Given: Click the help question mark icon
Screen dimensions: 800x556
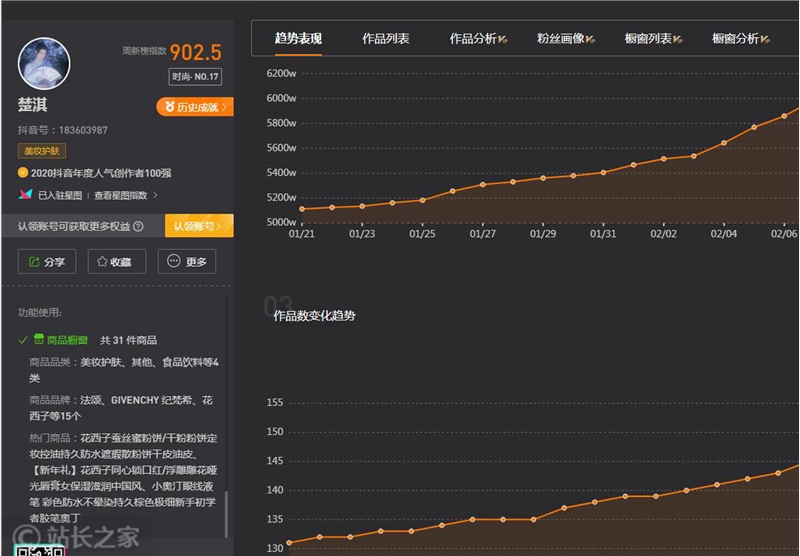Looking at the screenshot, I should click(x=138, y=226).
